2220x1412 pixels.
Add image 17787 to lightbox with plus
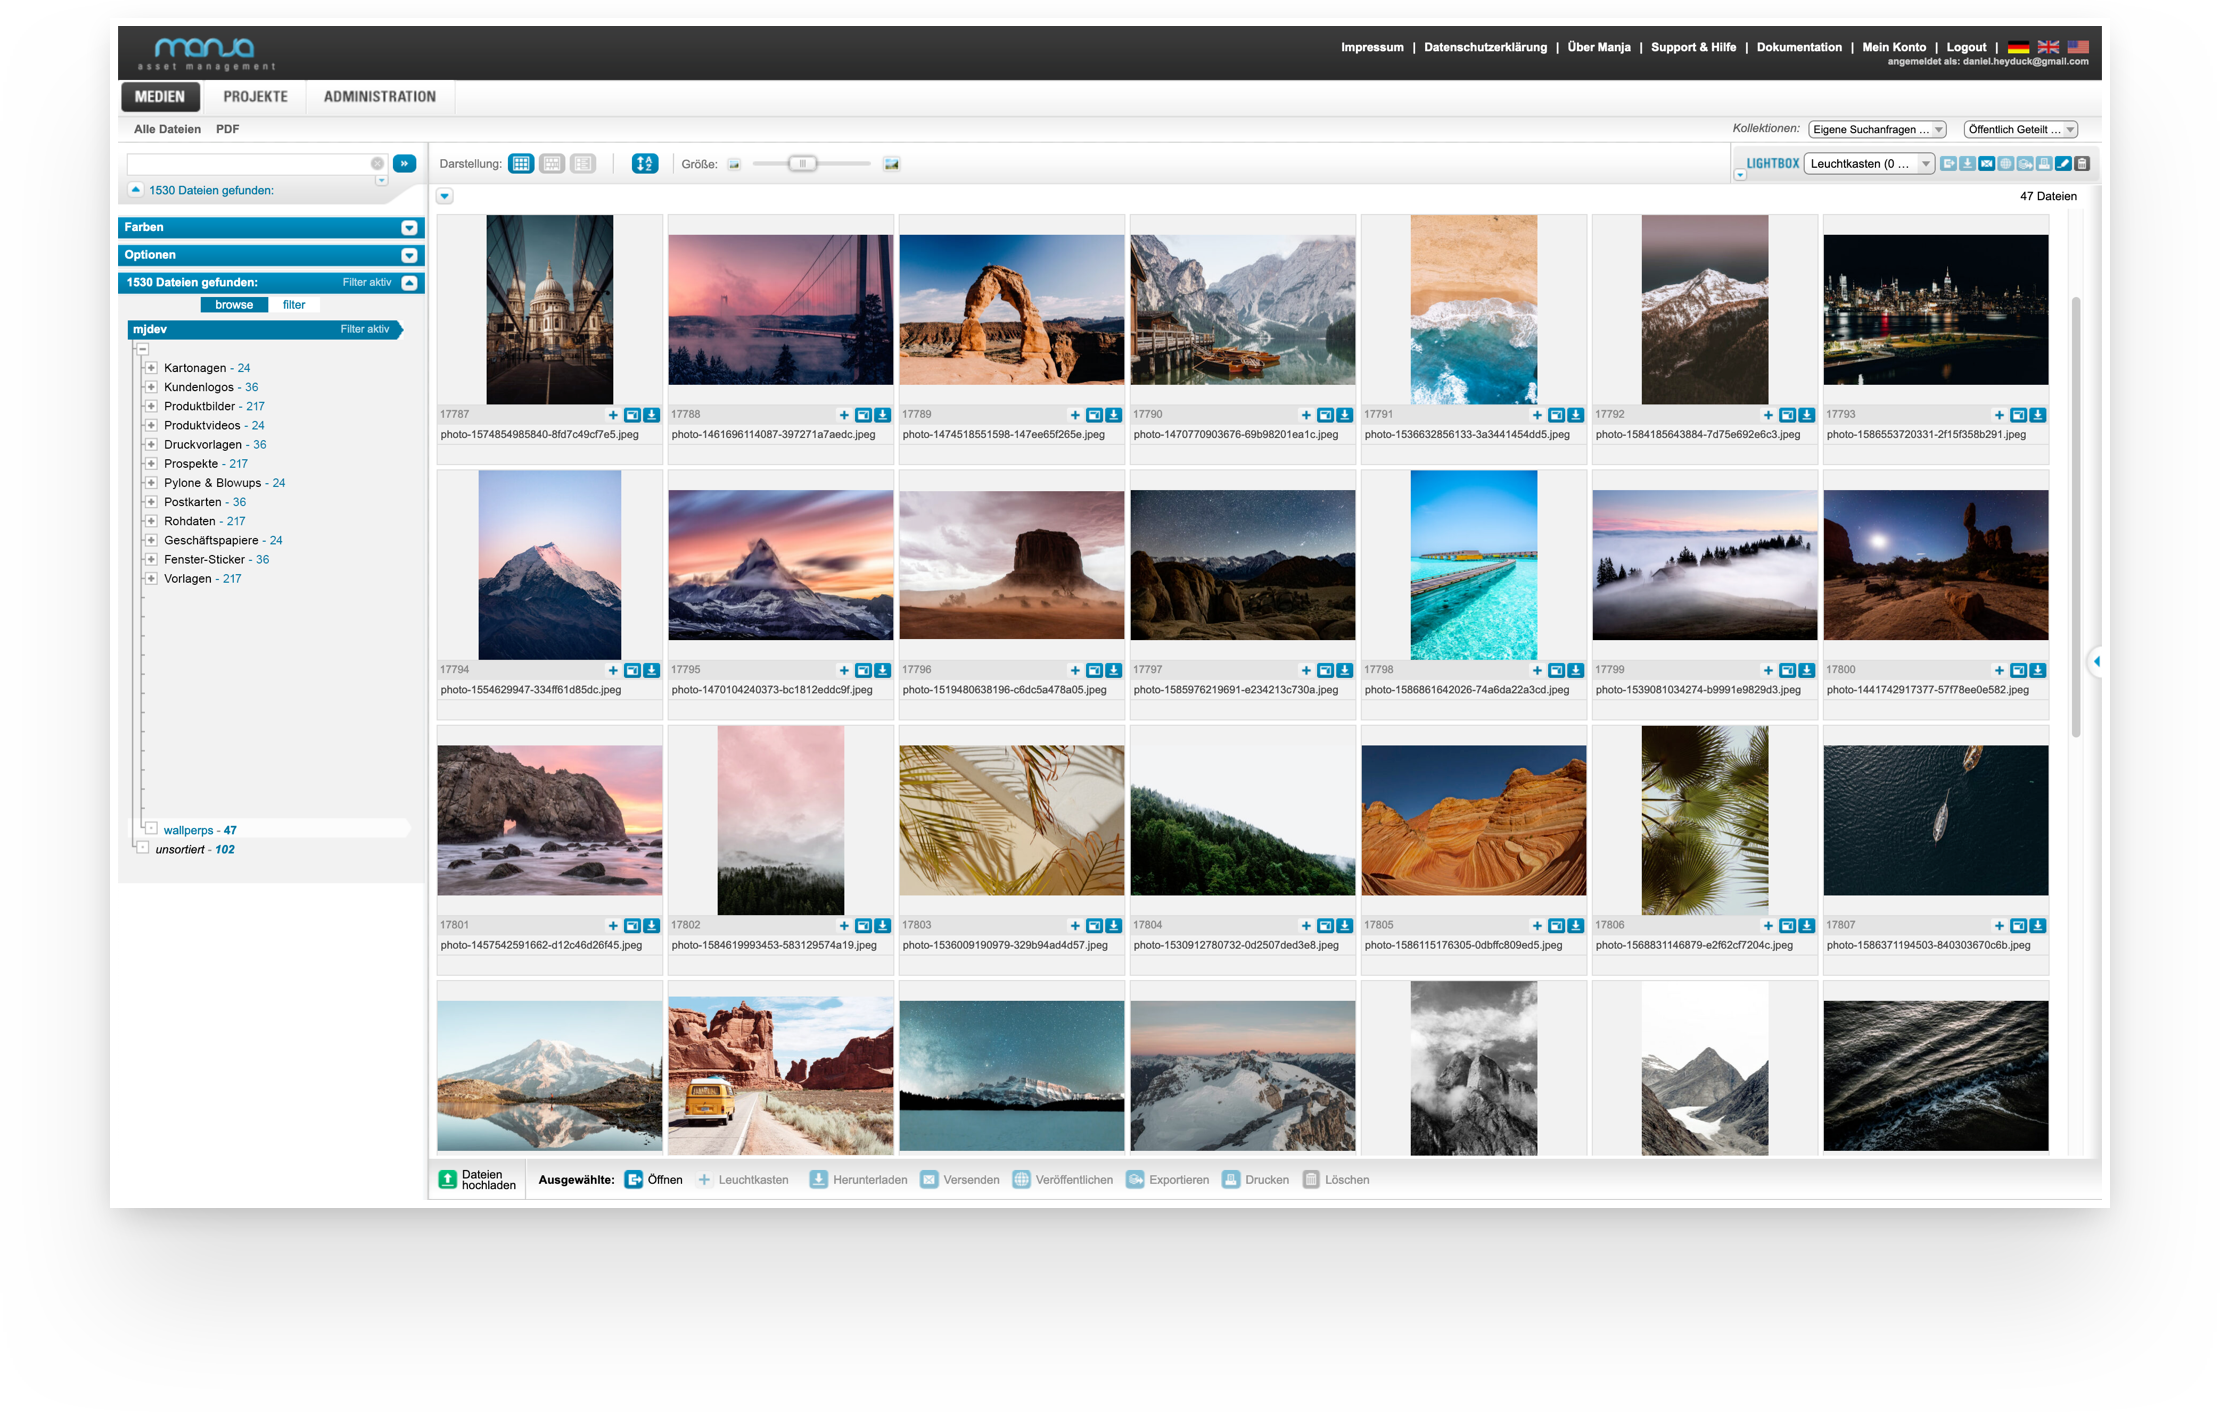pyautogui.click(x=613, y=415)
